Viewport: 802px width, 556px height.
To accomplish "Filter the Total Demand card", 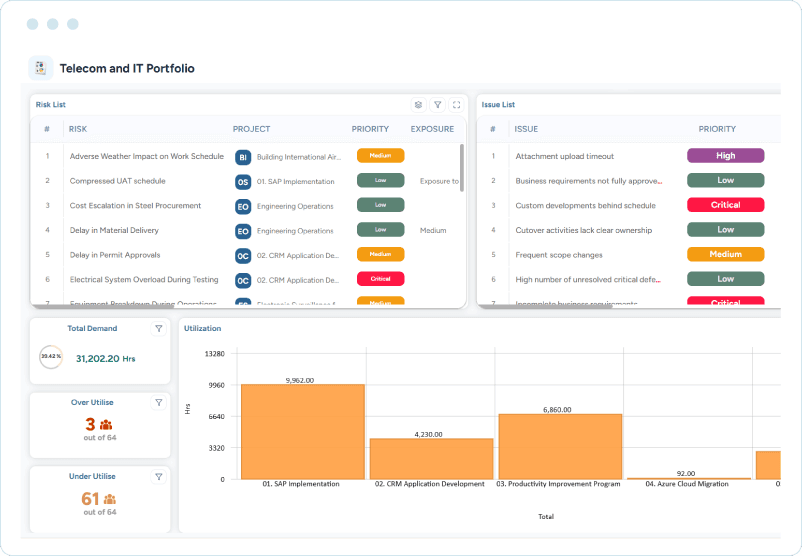I will [x=159, y=328].
